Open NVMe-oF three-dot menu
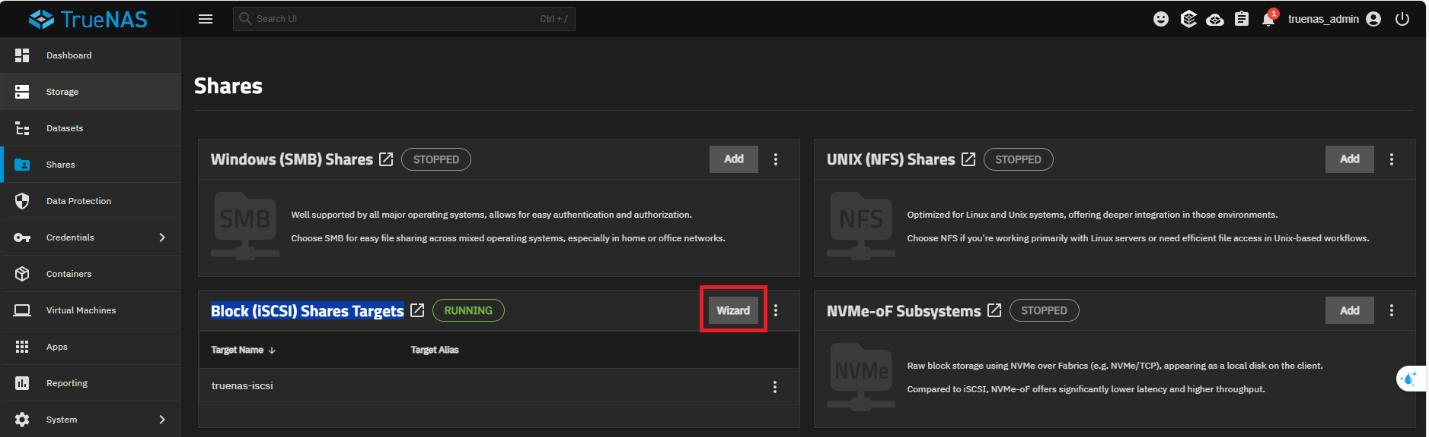The width and height of the screenshot is (1429, 437). [1392, 310]
